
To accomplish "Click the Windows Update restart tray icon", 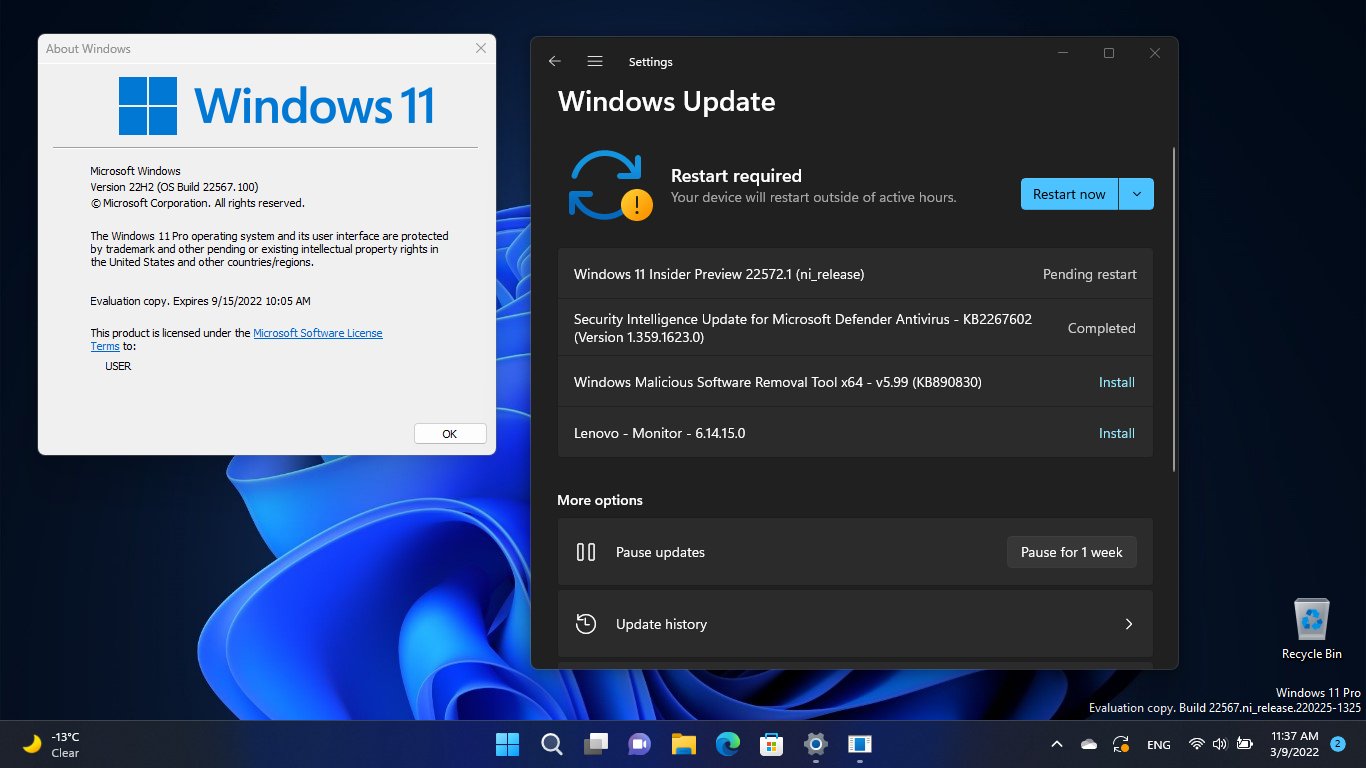I will [1122, 744].
